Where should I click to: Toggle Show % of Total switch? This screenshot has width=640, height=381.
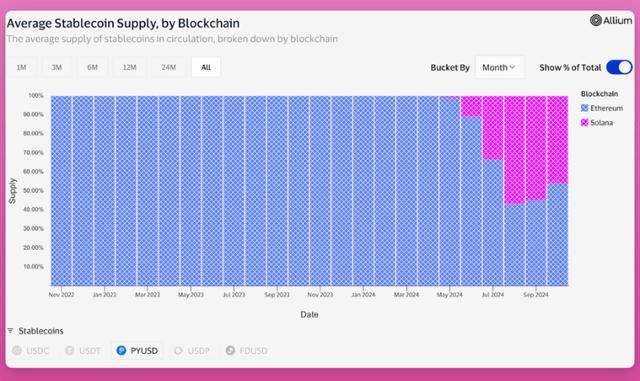(x=619, y=67)
